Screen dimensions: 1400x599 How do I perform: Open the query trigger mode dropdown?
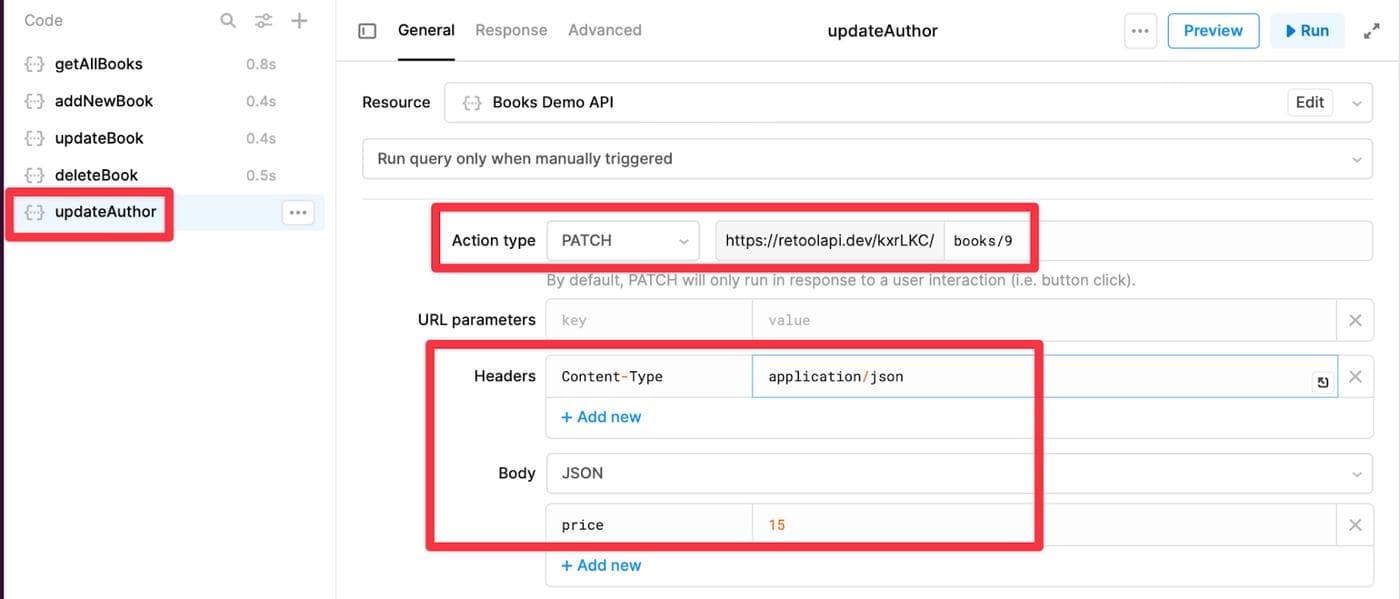pos(866,159)
